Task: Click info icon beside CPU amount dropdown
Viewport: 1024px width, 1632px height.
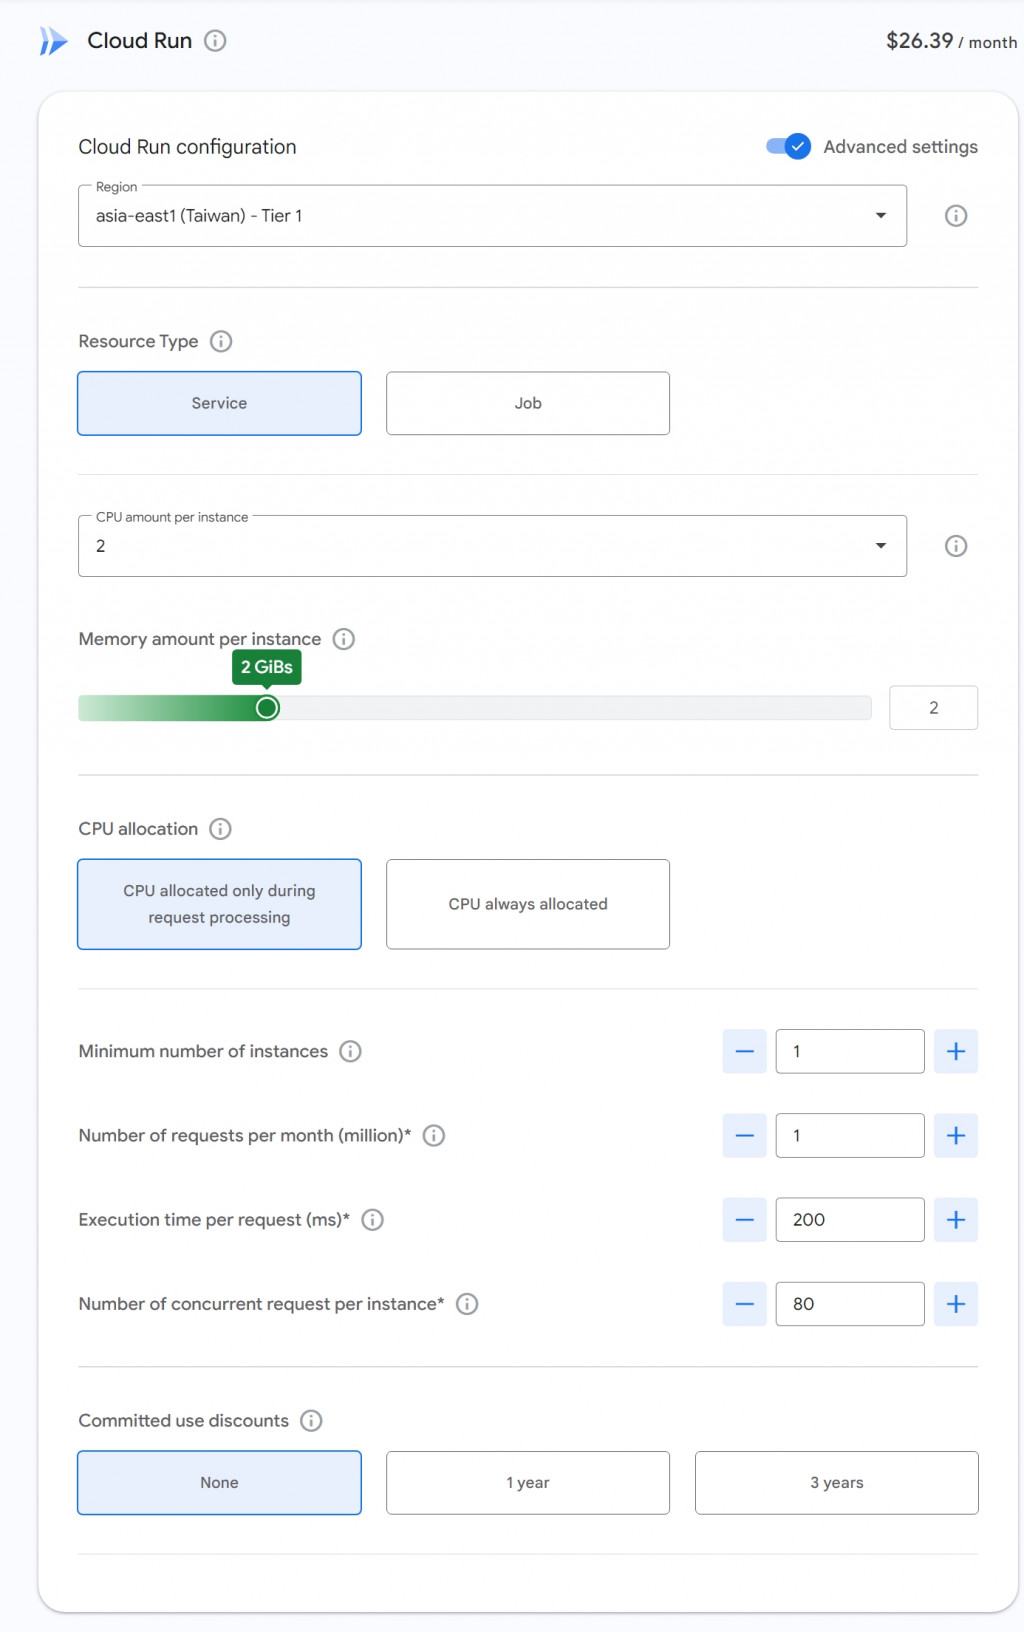Action: 956,546
